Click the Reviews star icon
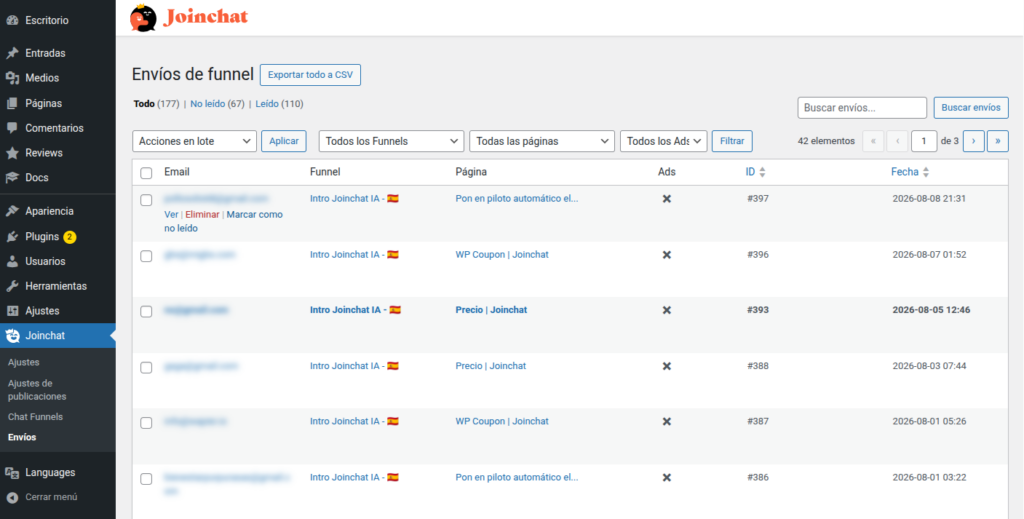Viewport: 1024px width, 519px height. pos(12,153)
